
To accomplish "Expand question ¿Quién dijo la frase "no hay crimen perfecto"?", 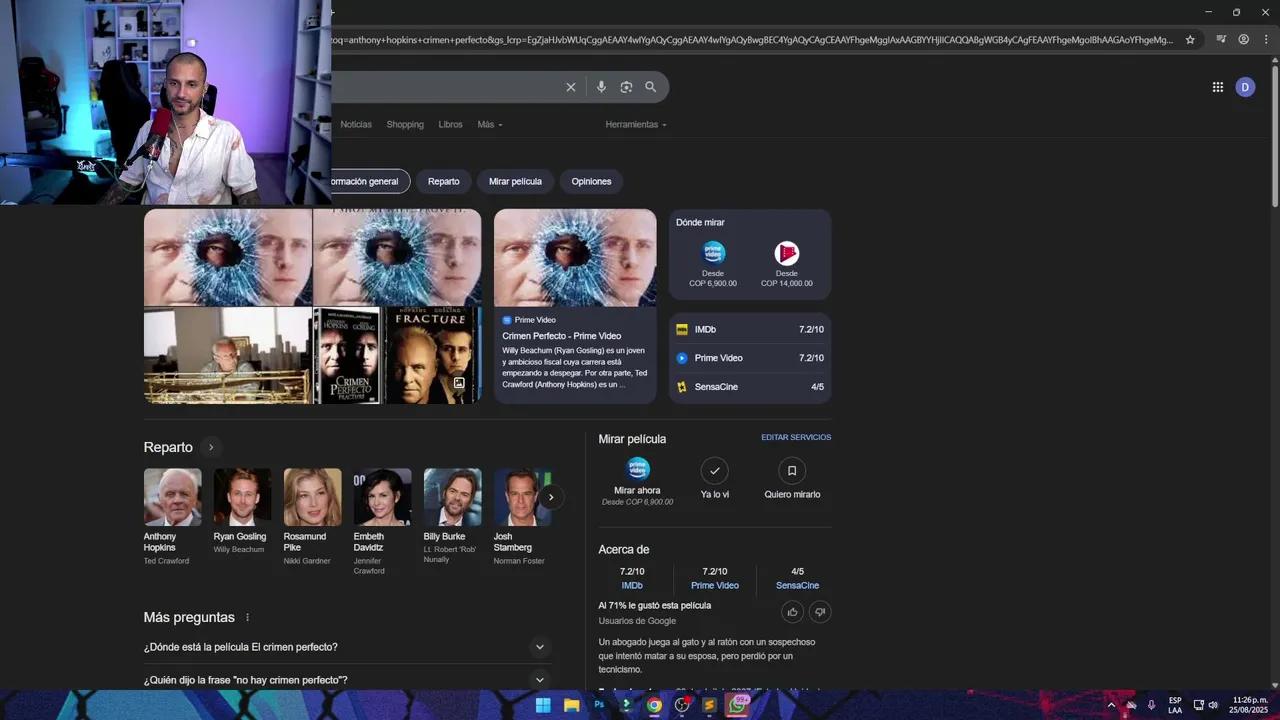I will [347, 680].
